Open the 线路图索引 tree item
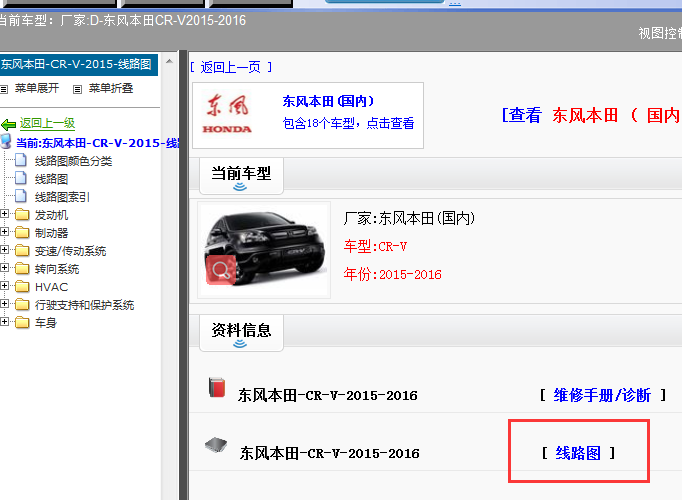 (x=62, y=197)
